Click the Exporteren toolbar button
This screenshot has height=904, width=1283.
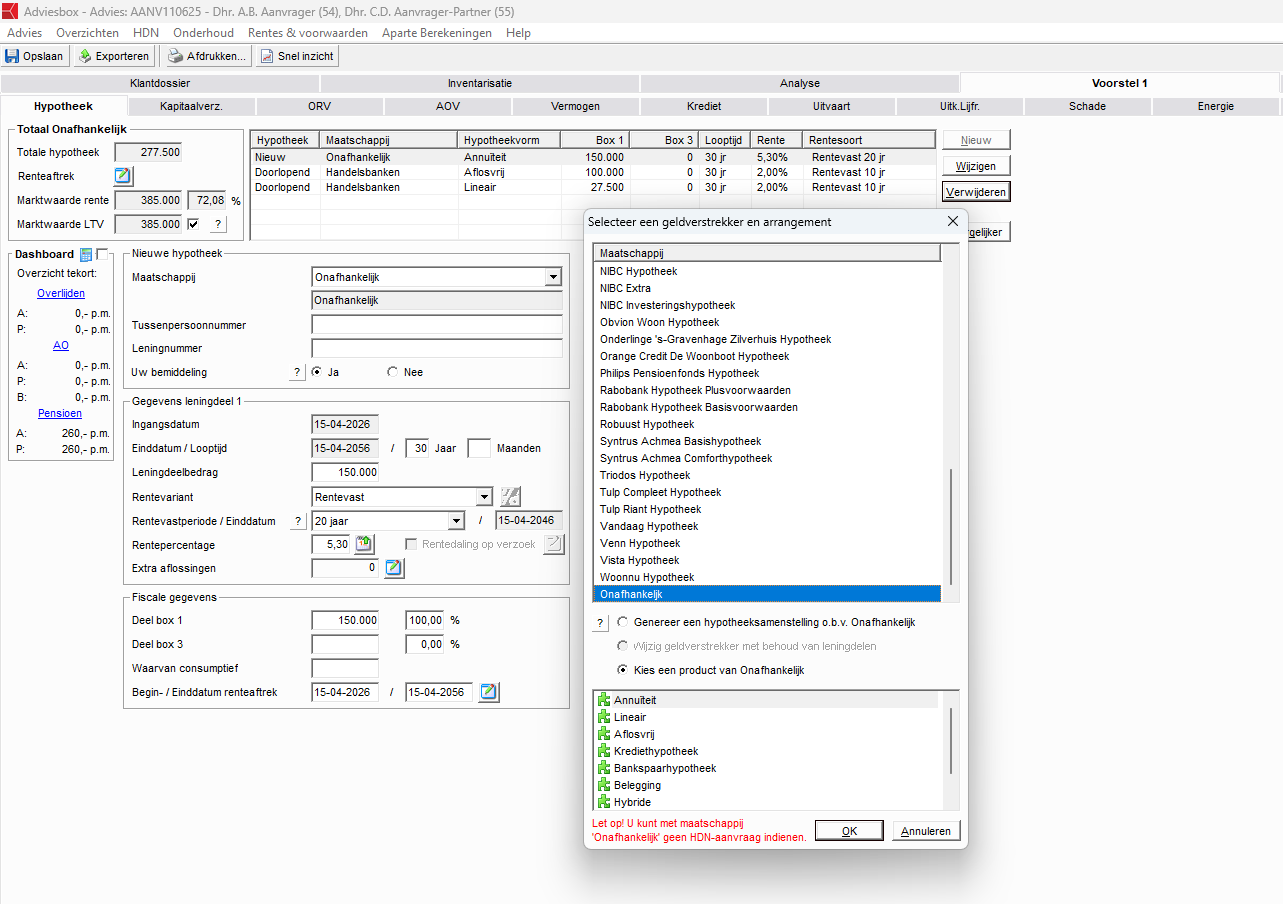click(x=114, y=56)
